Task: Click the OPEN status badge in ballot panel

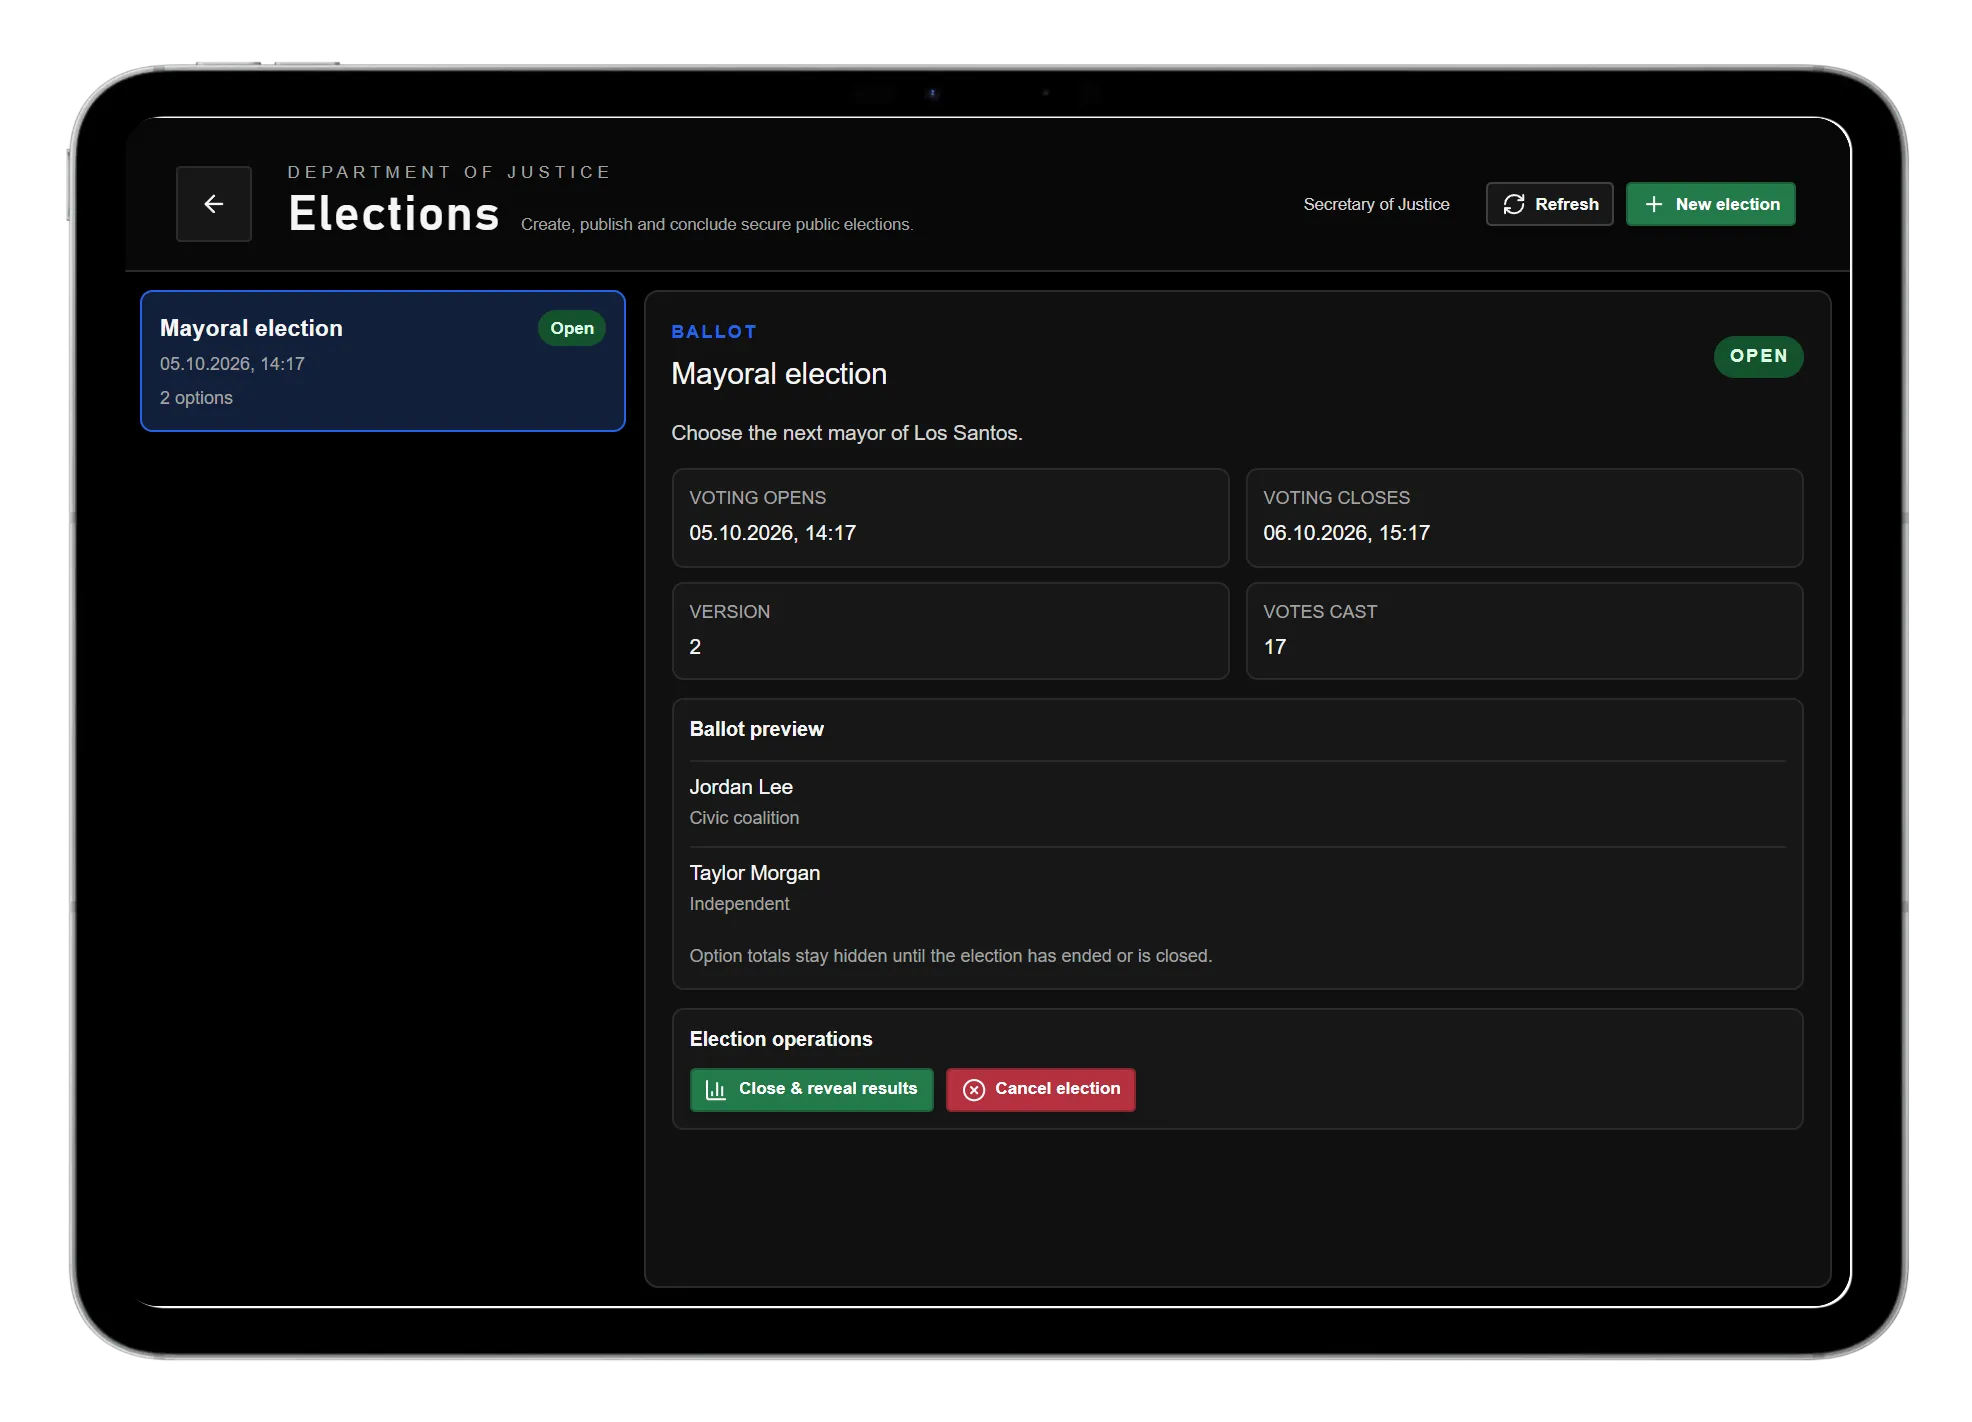Action: click(1758, 356)
